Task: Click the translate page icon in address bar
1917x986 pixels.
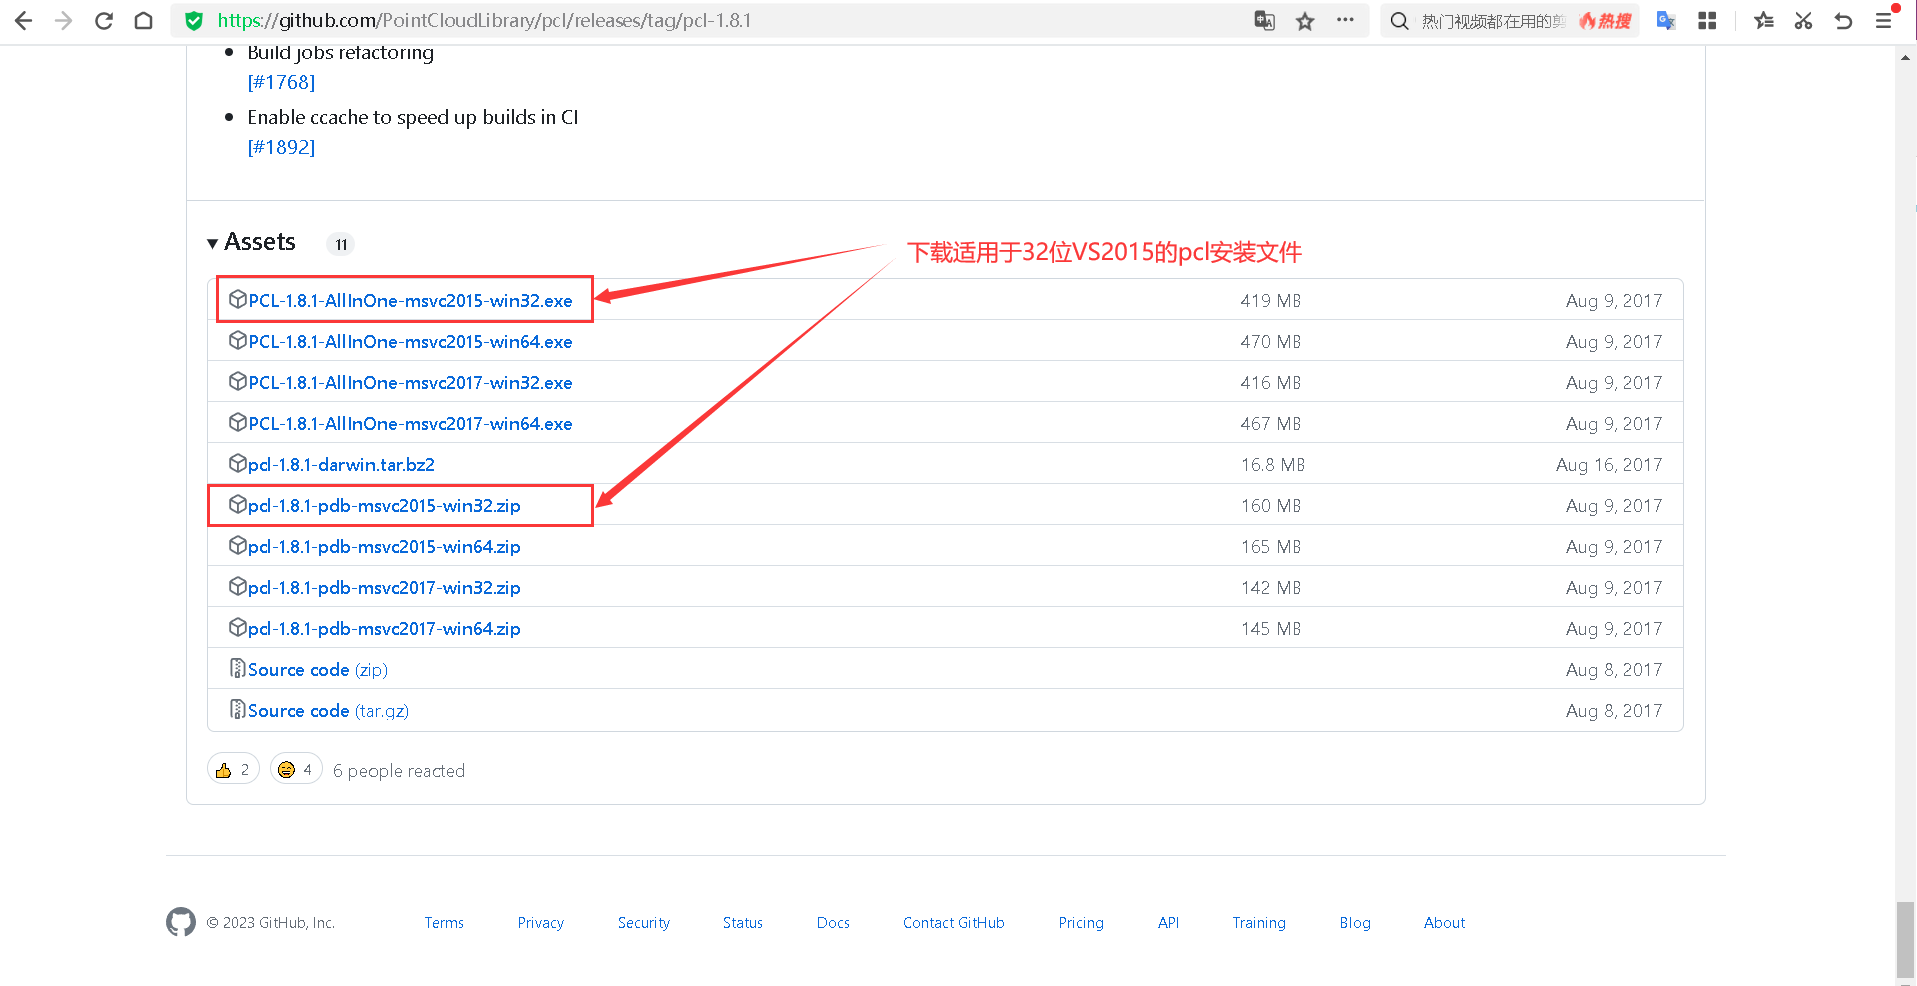Action: tap(1265, 21)
